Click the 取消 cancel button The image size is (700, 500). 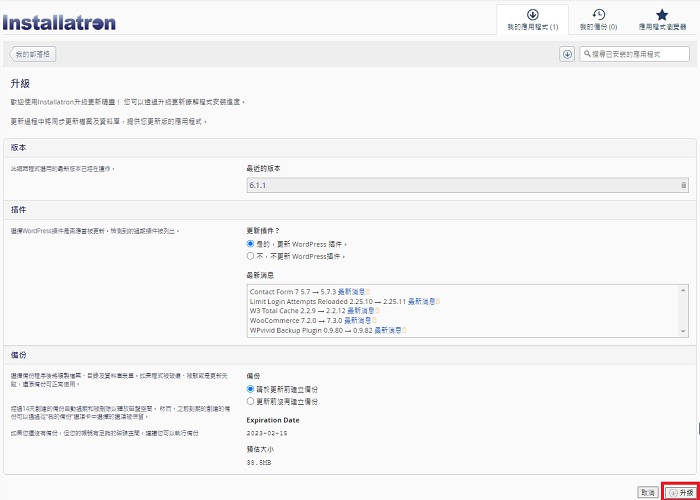click(647, 492)
